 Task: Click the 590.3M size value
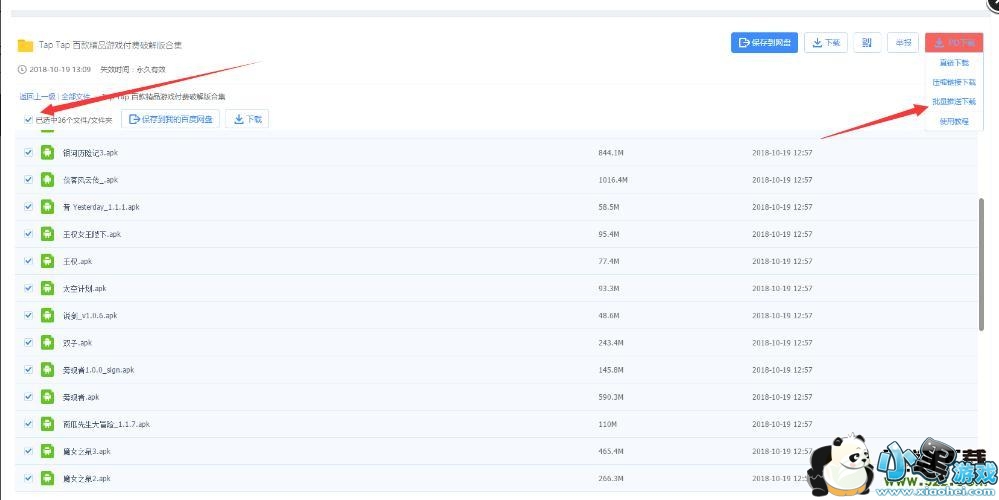coord(611,397)
